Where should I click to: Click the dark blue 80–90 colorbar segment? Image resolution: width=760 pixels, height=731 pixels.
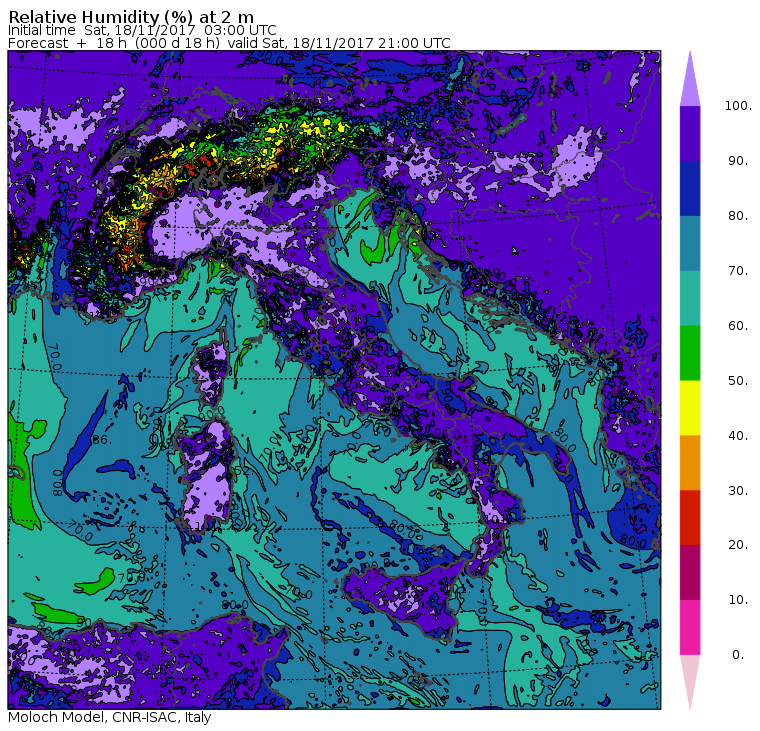pos(690,188)
